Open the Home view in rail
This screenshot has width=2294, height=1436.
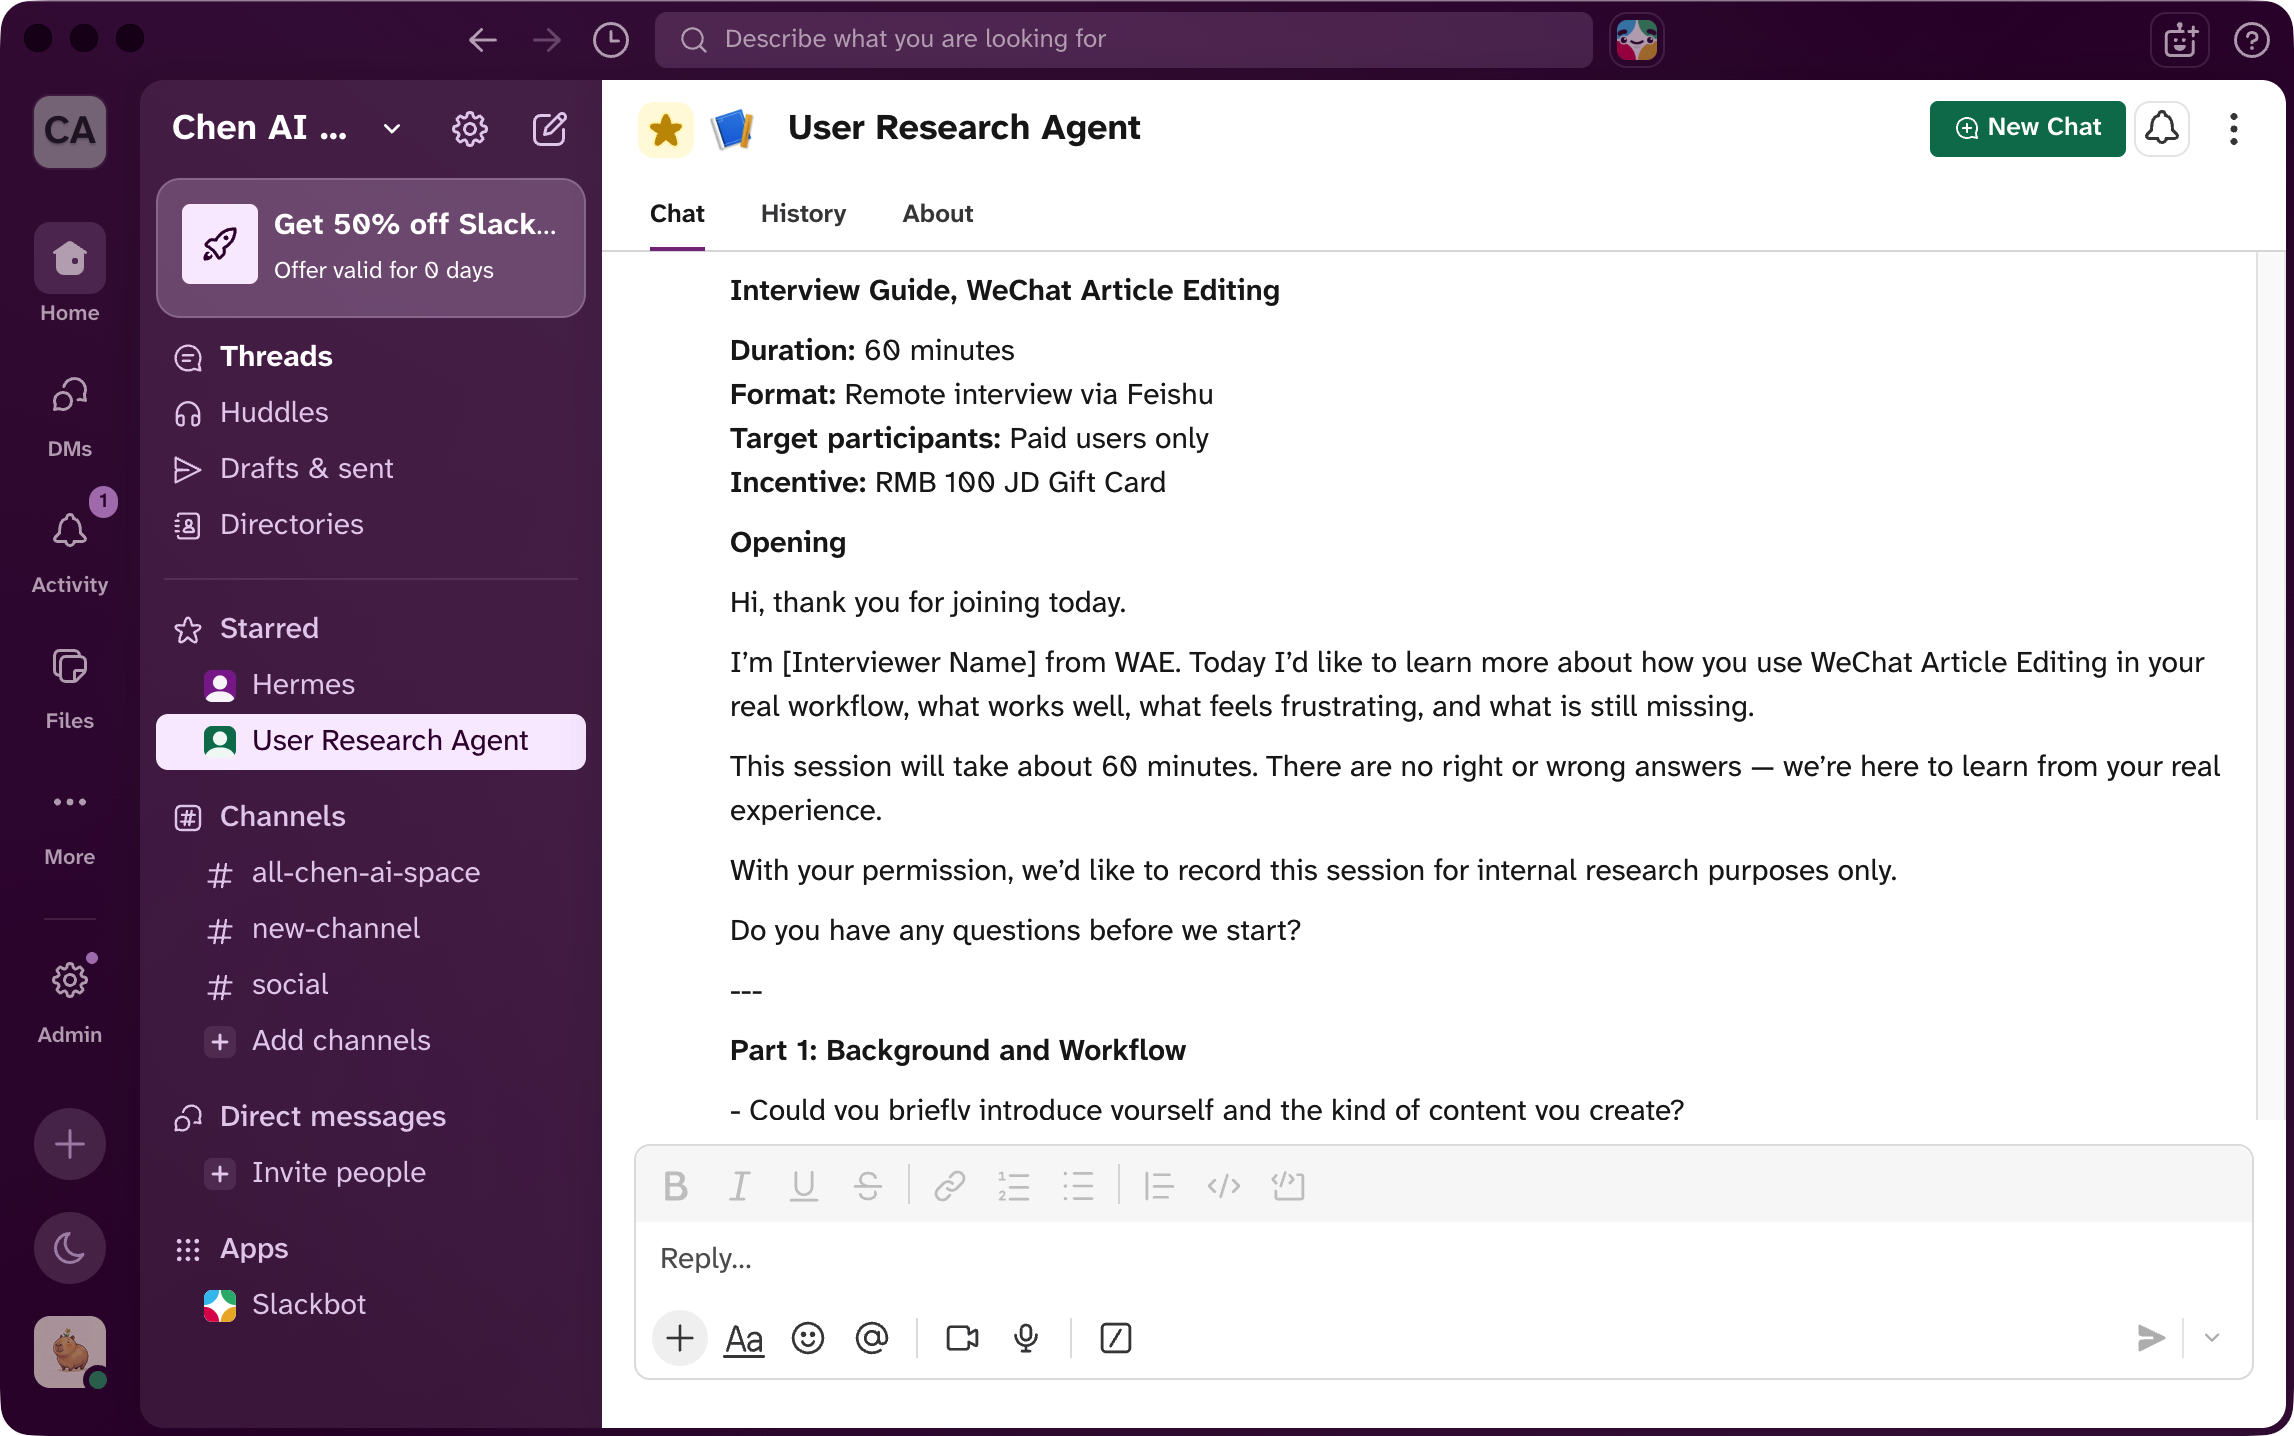[x=70, y=273]
